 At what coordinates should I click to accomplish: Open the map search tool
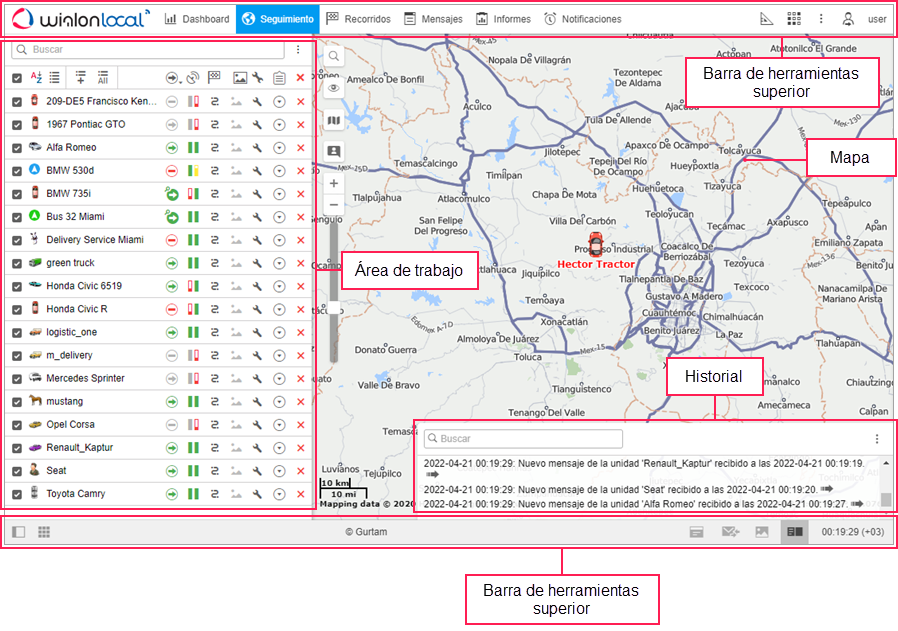pyautogui.click(x=334, y=57)
